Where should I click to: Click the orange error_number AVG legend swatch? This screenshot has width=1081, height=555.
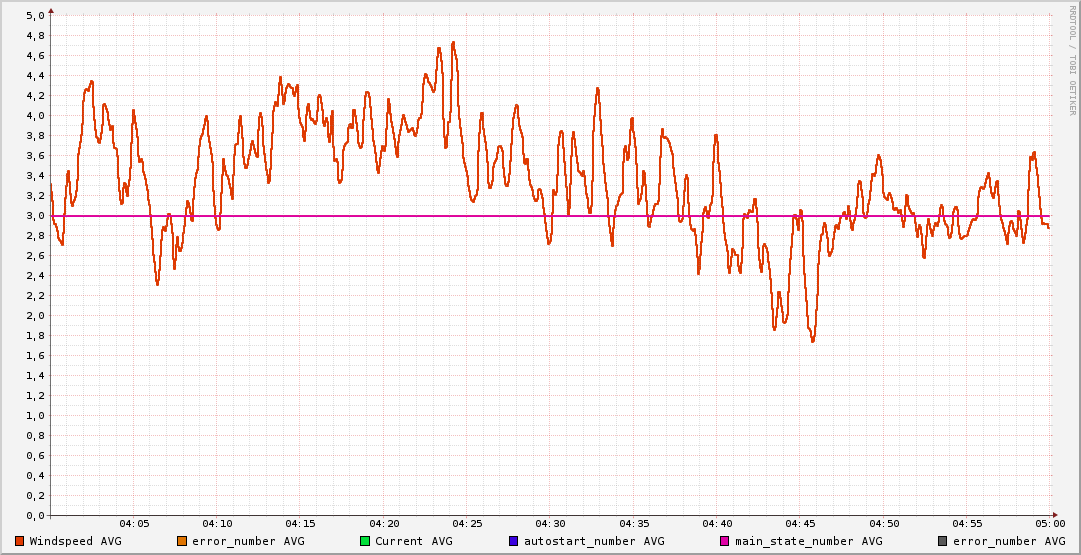[182, 541]
